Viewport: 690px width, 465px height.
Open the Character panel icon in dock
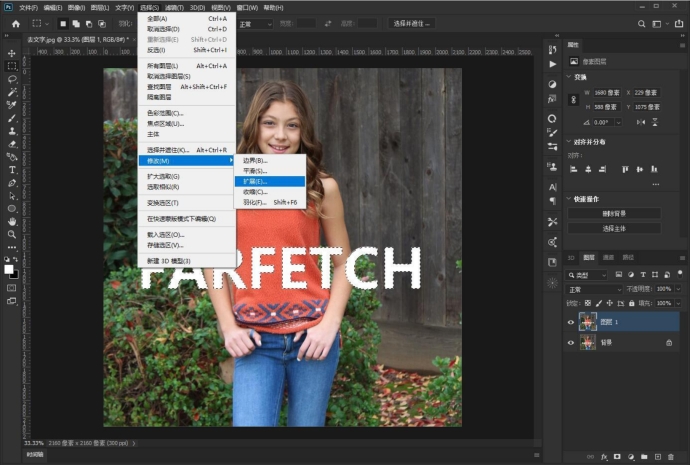pyautogui.click(x=552, y=187)
